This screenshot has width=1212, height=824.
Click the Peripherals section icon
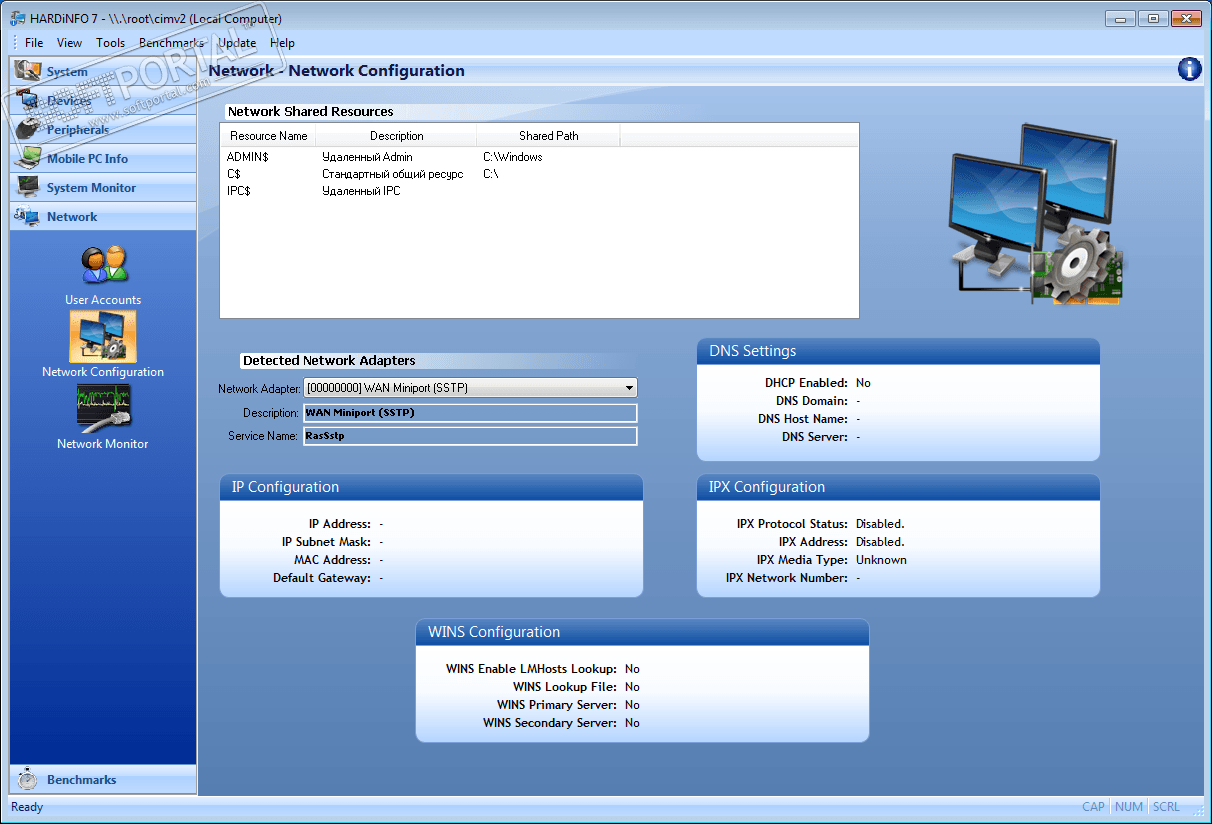pos(28,130)
